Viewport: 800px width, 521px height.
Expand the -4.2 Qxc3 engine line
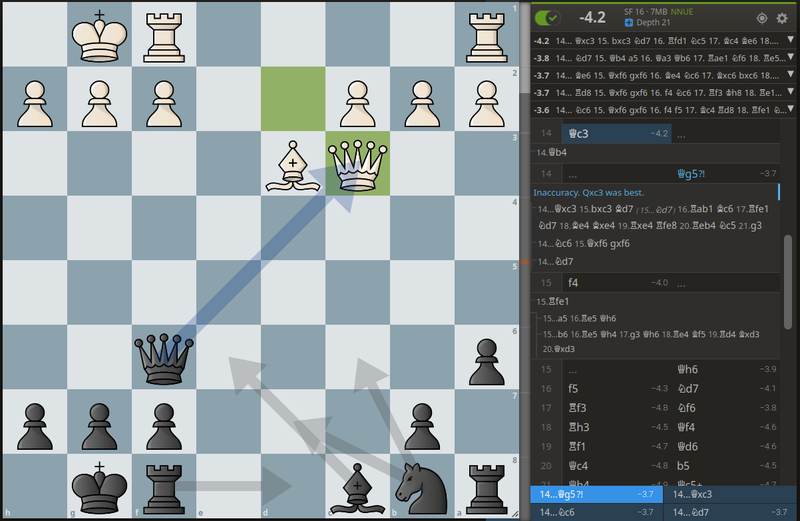coord(791,40)
